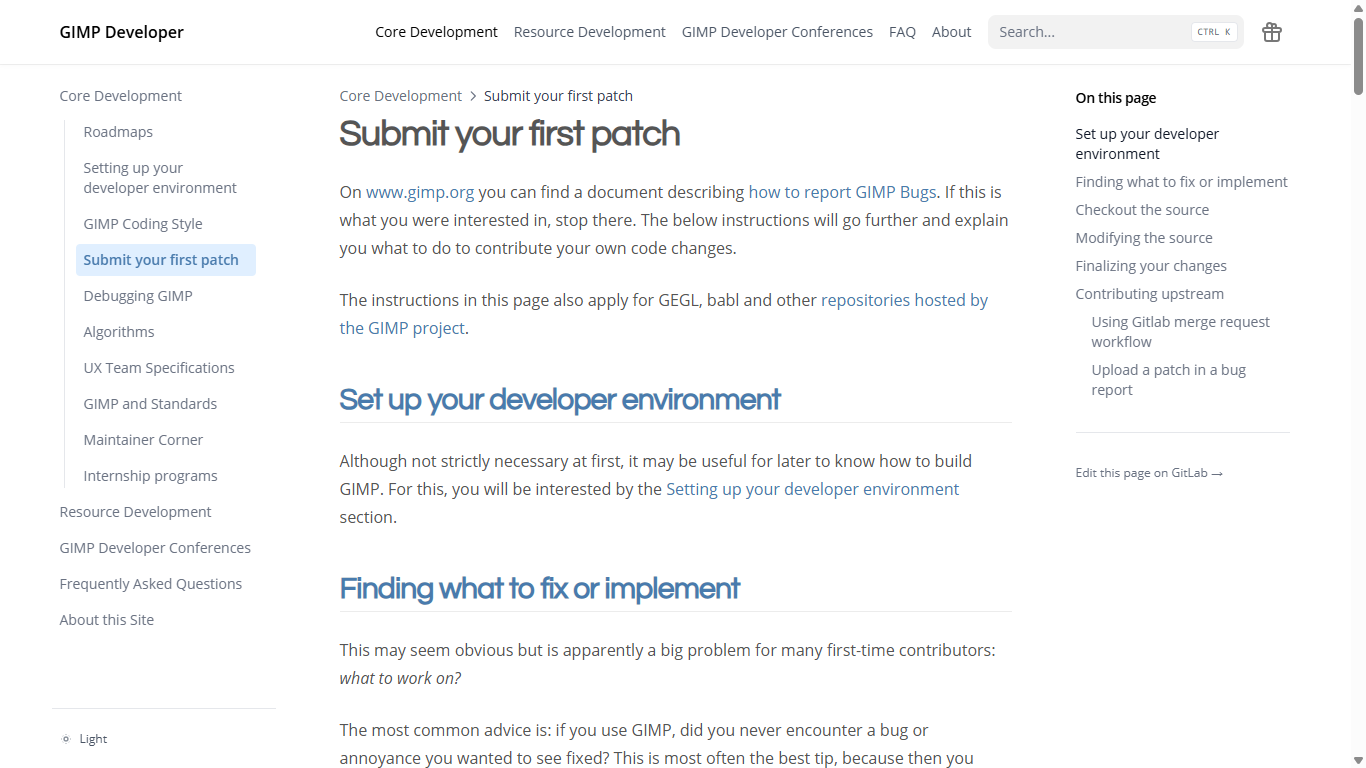Select UX Team Specifications from the sidebar
Image resolution: width=1366 pixels, height=768 pixels.
coord(159,367)
